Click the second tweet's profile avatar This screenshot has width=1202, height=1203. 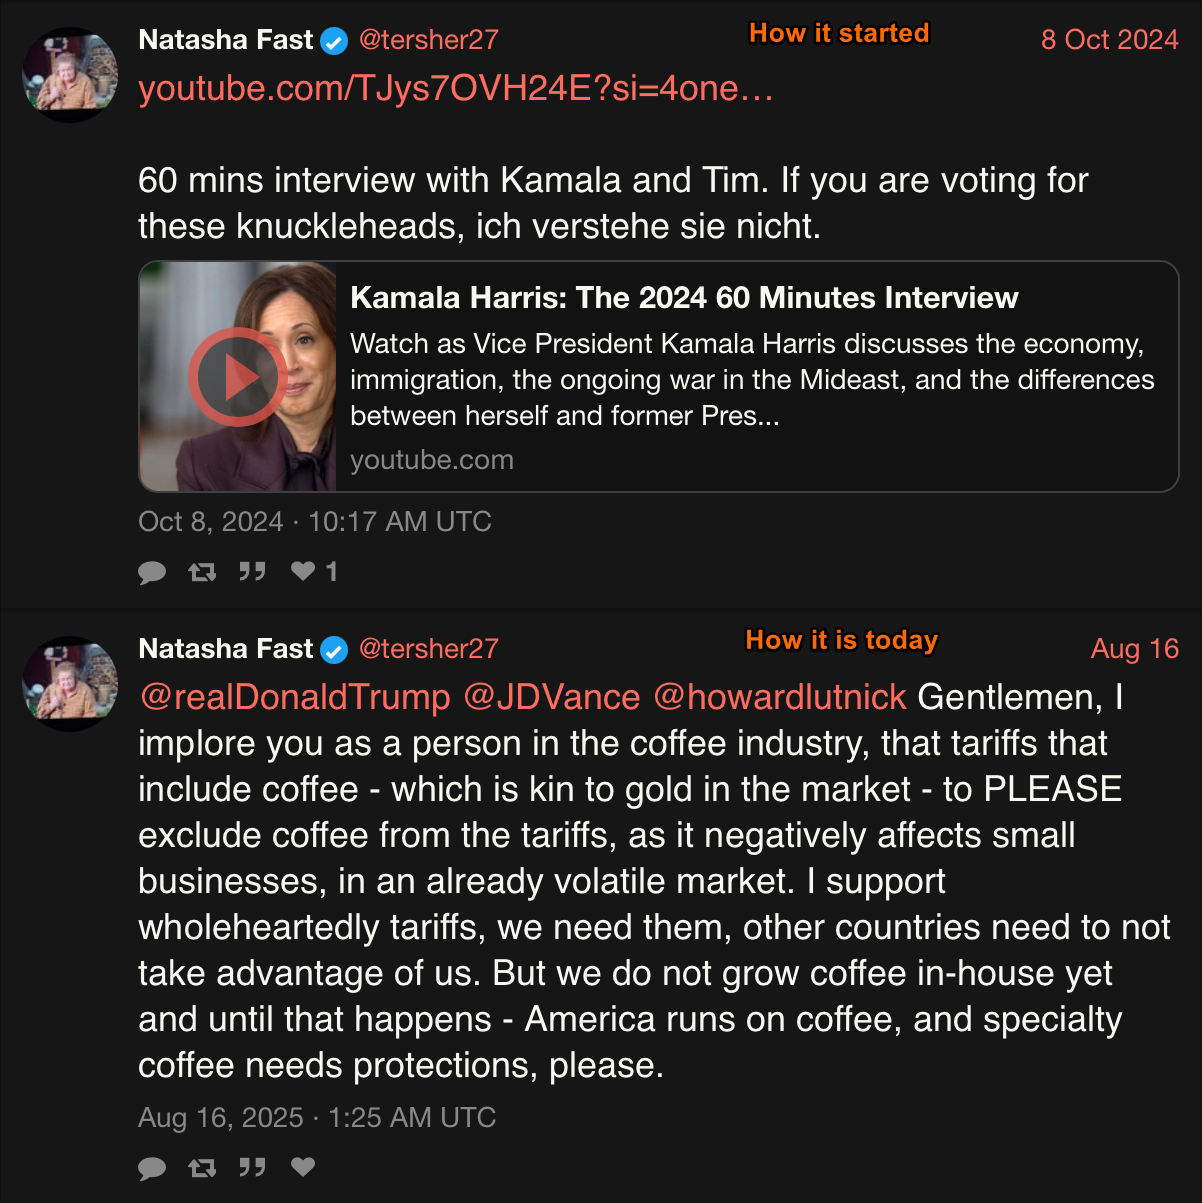[71, 684]
